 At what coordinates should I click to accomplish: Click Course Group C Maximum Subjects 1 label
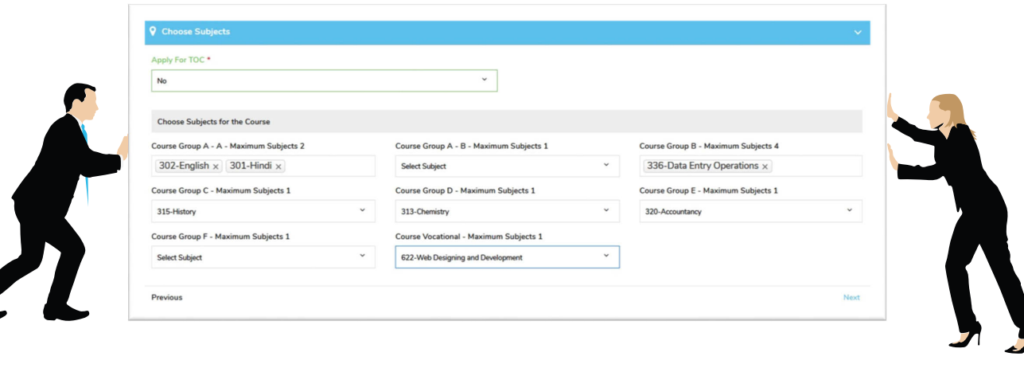[221, 191]
